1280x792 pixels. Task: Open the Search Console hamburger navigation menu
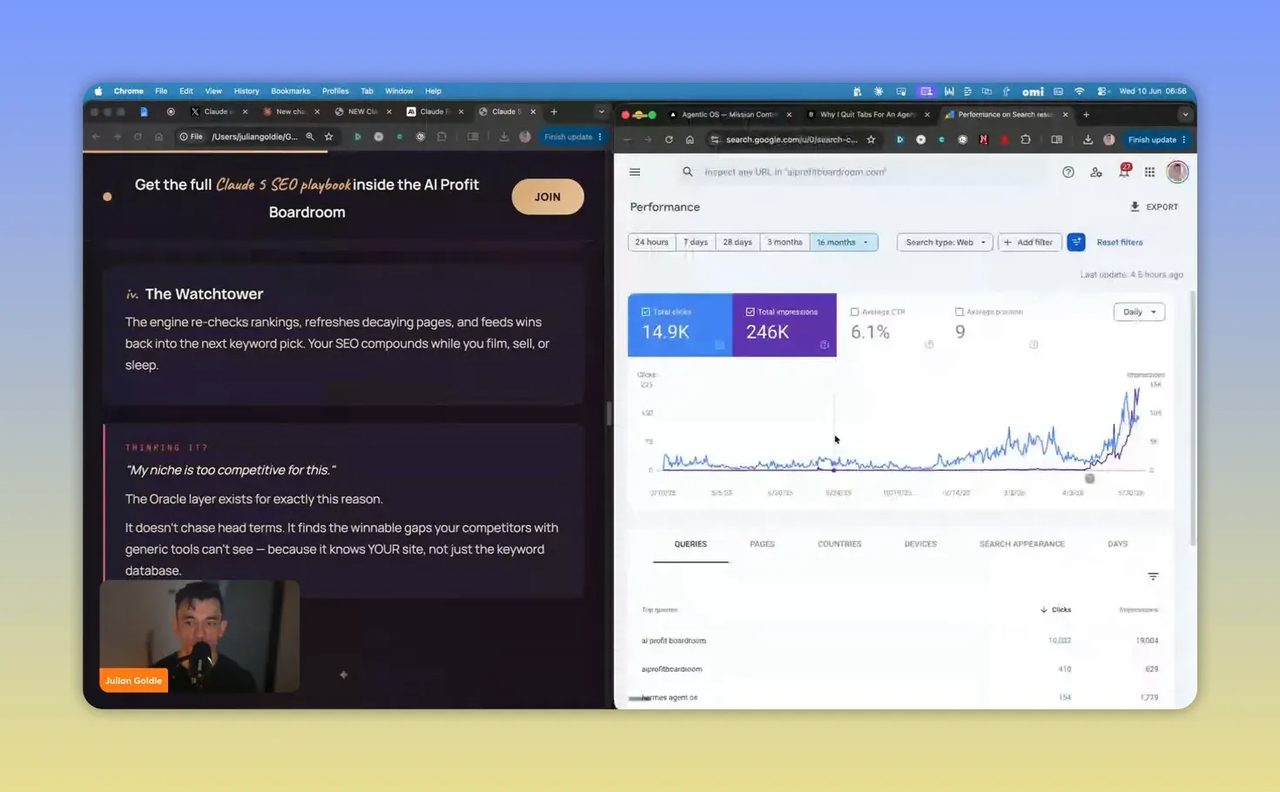634,172
